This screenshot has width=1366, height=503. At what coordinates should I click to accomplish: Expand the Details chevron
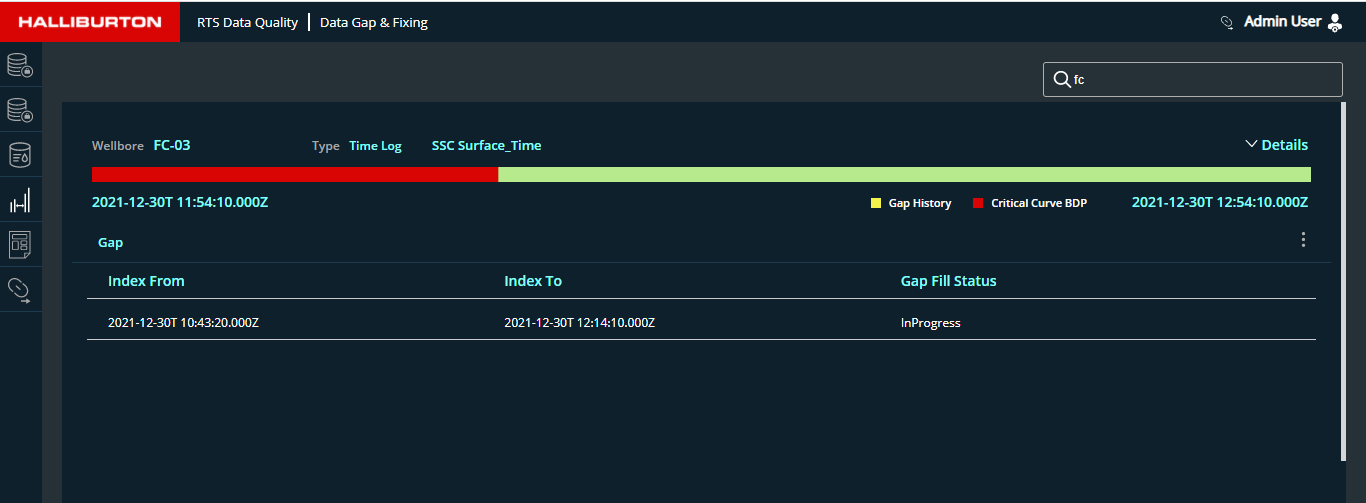1251,145
